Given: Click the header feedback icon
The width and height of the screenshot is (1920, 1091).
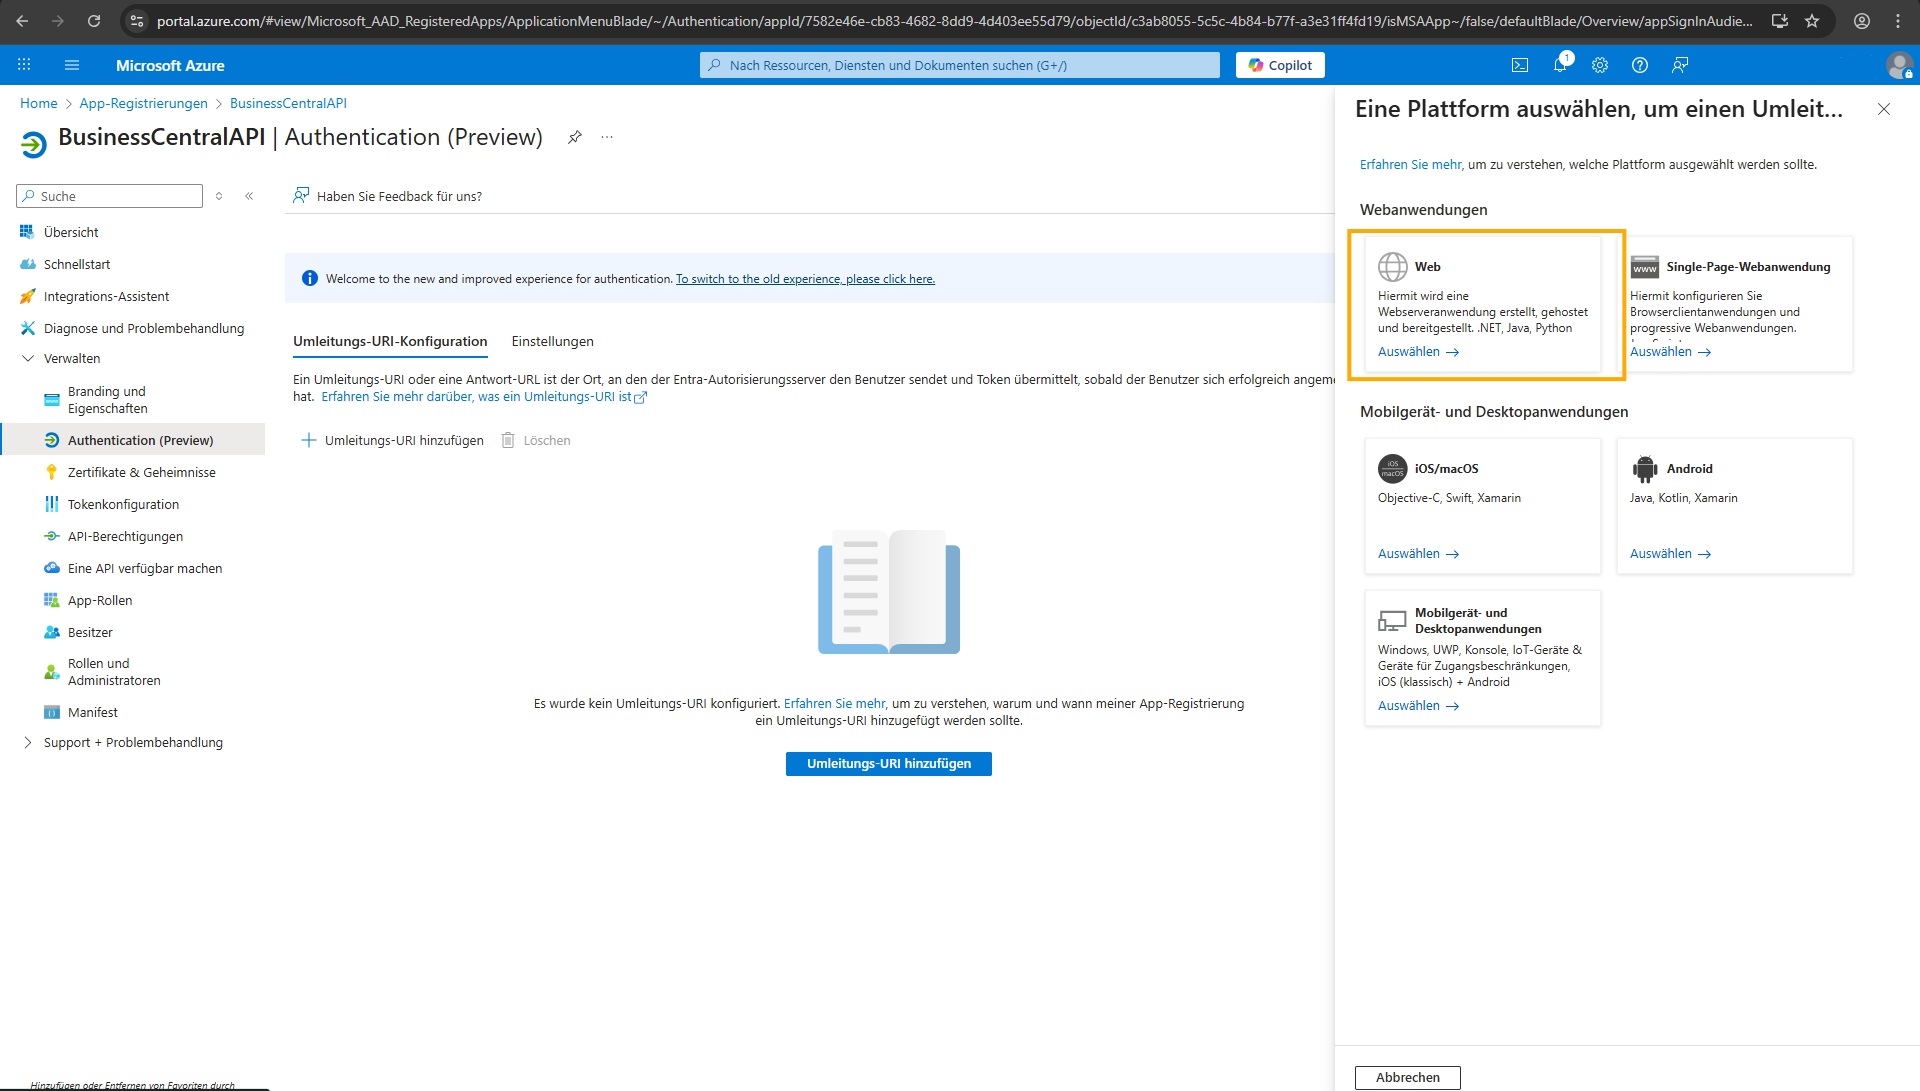Looking at the screenshot, I should coord(1680,65).
